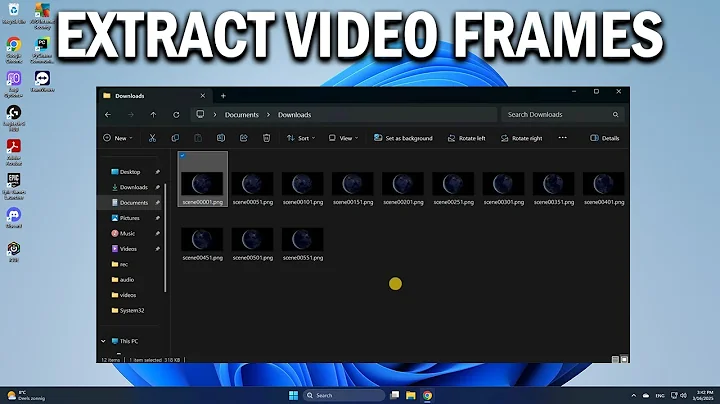The image size is (720, 404).
Task: Open File Explorer from taskbar
Action: (x=411, y=395)
